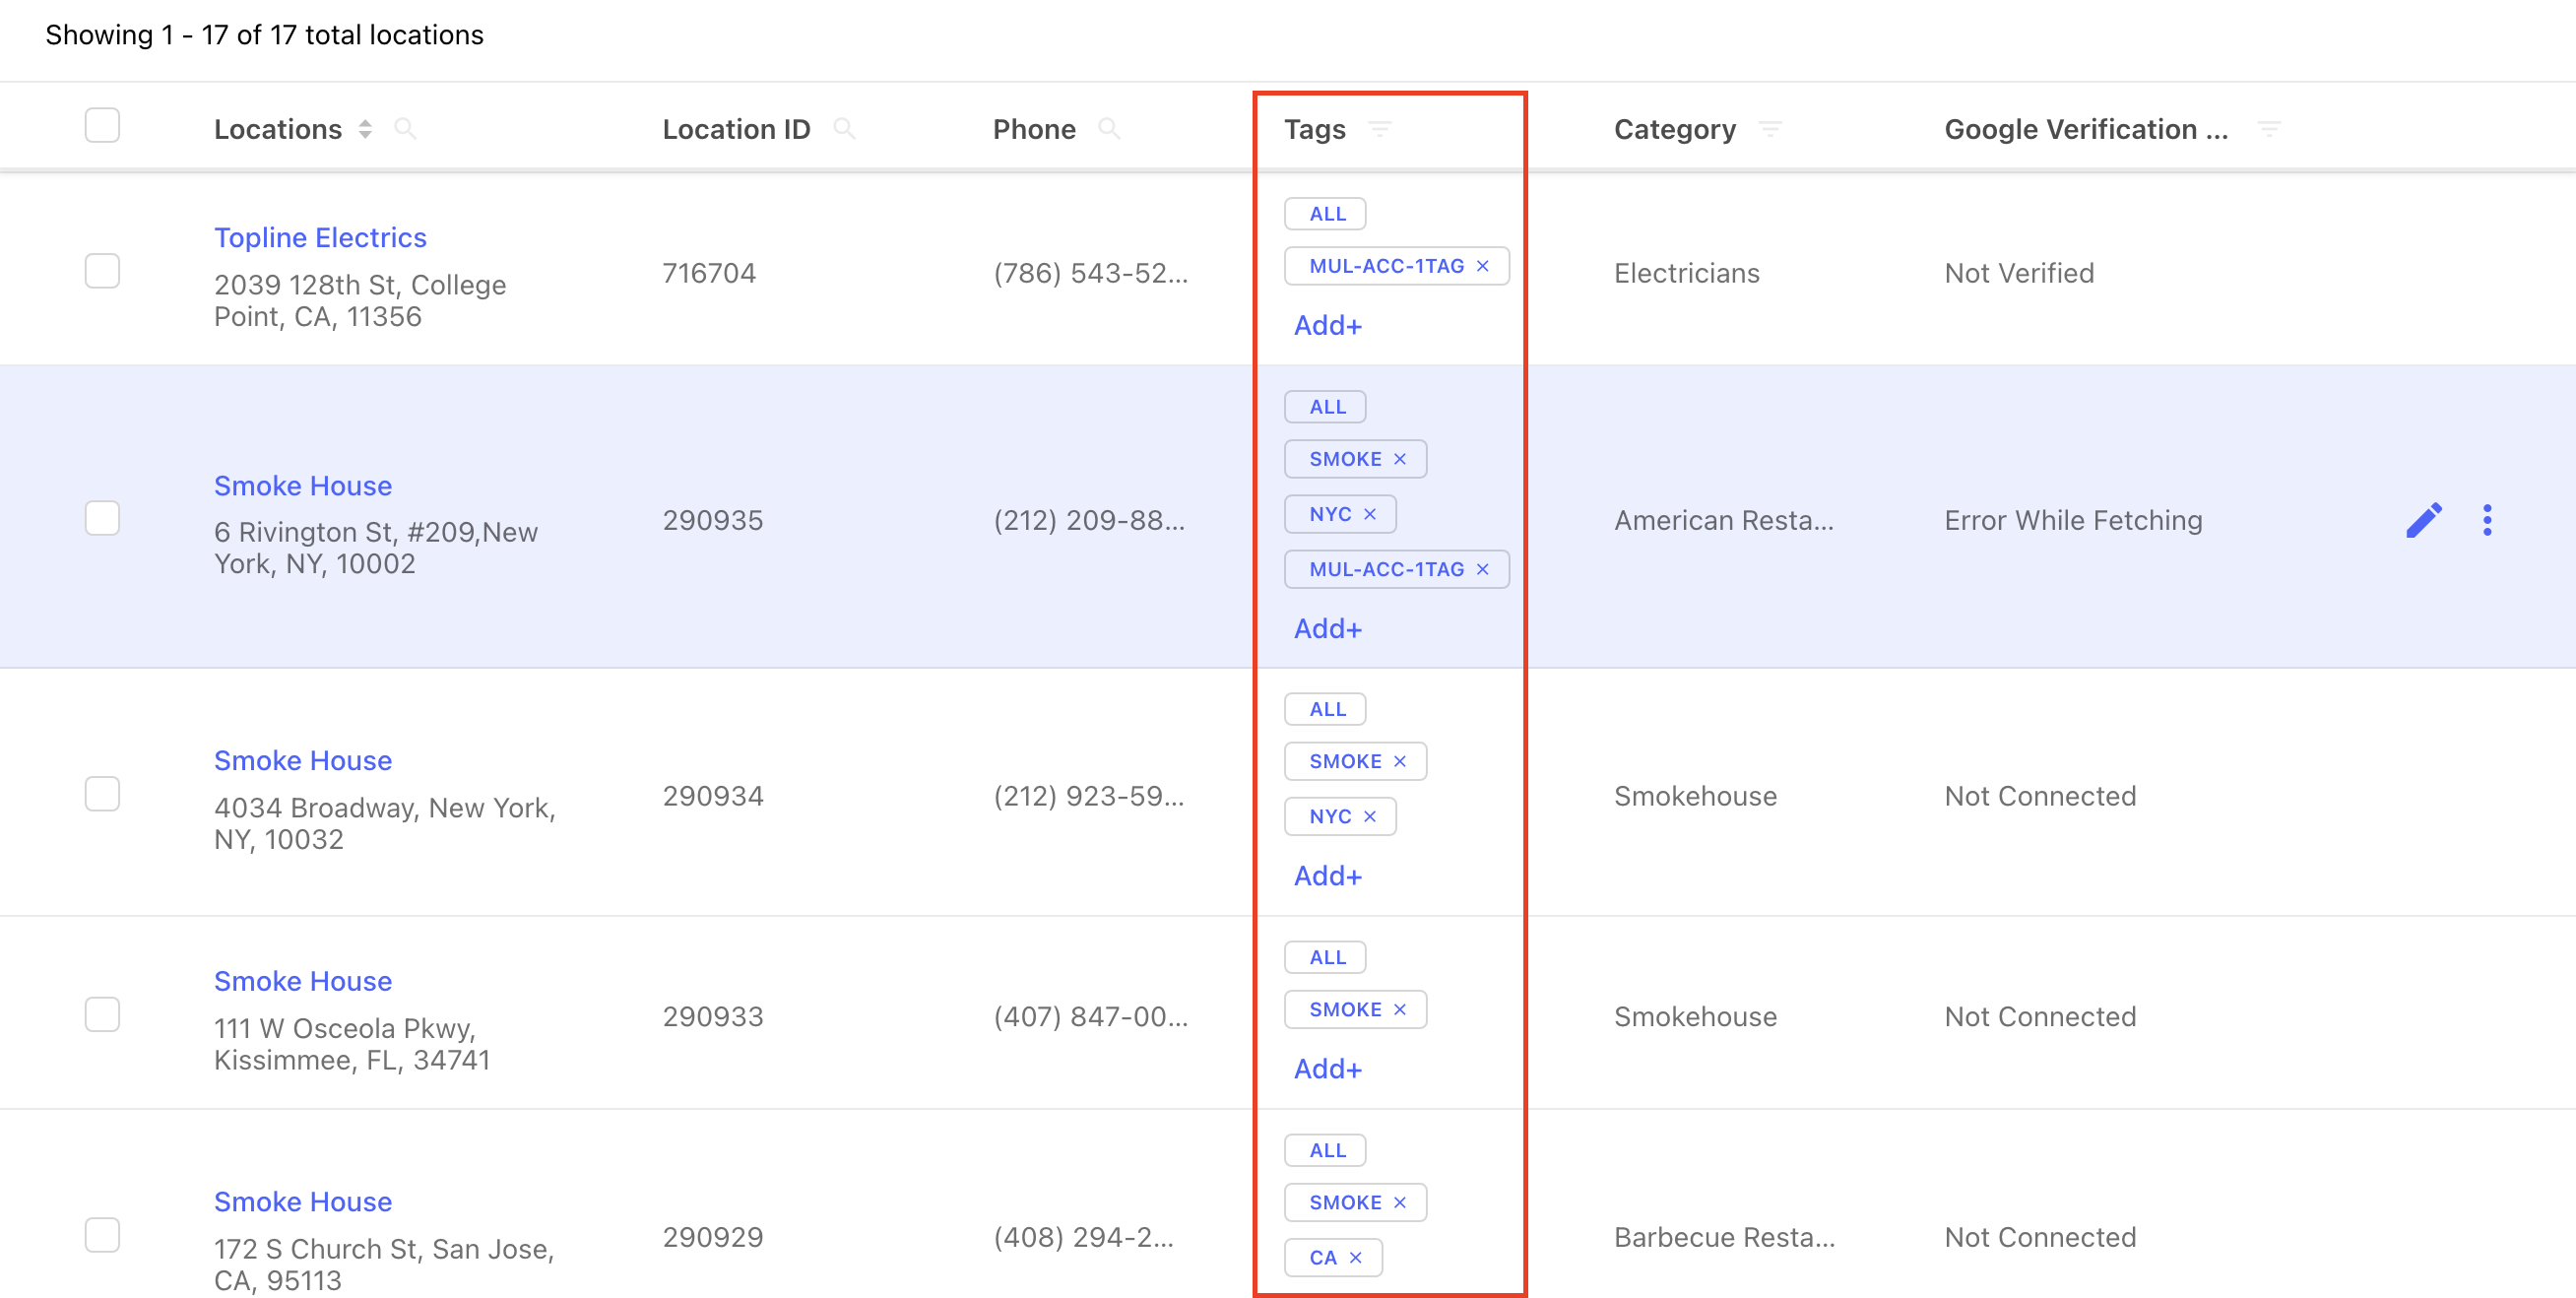
Task: Click Location ID 290933
Action: click(713, 1016)
